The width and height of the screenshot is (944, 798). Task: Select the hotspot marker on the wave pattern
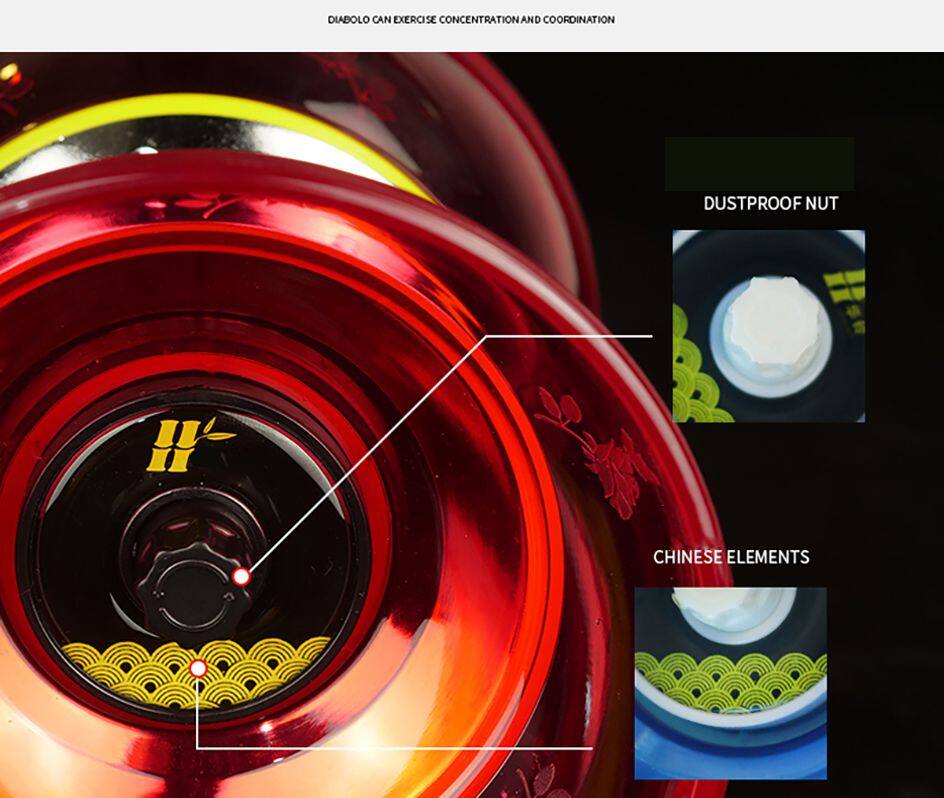(x=198, y=667)
